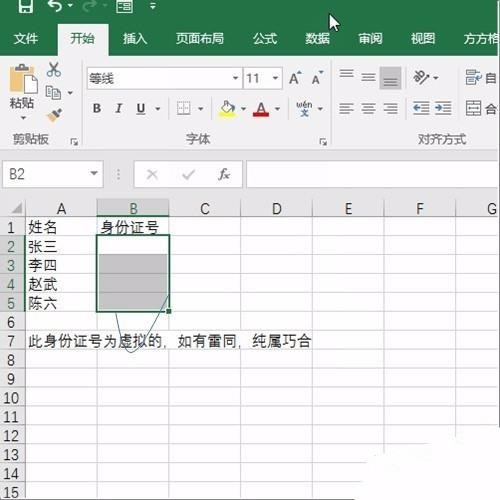Click the Increase Font Size icon
The height and width of the screenshot is (500, 500).
coord(295,78)
